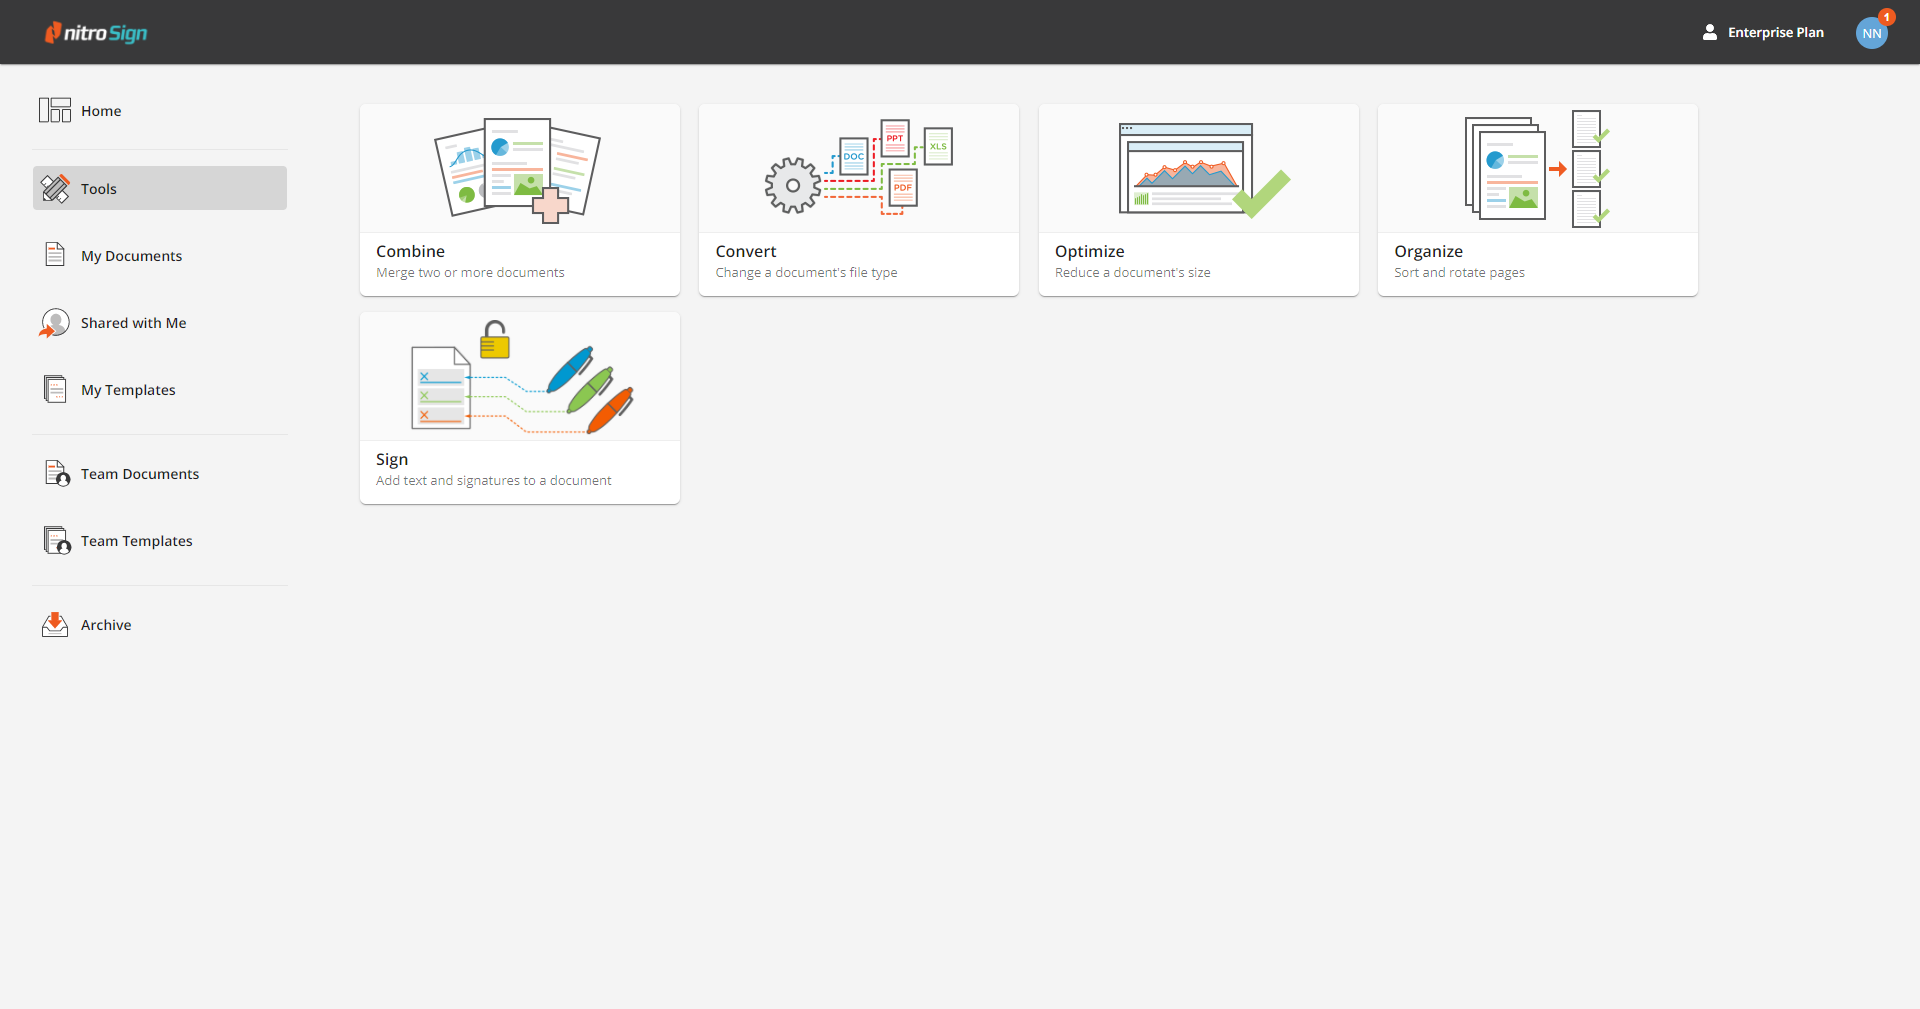The image size is (1920, 1009).
Task: Click the Home dashboard icon in sidebar
Action: pyautogui.click(x=55, y=110)
